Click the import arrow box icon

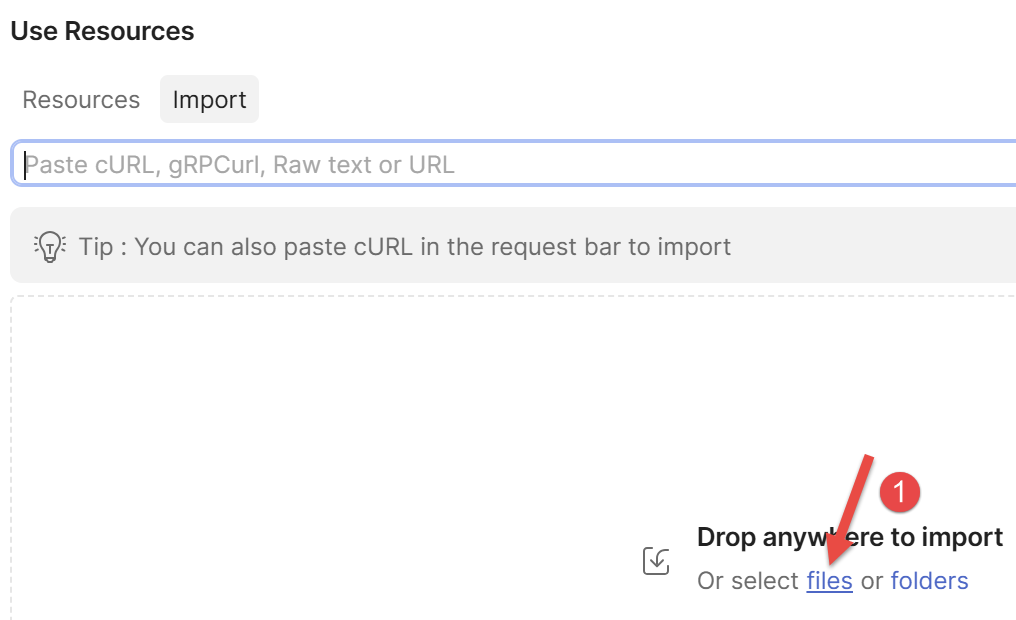(656, 561)
